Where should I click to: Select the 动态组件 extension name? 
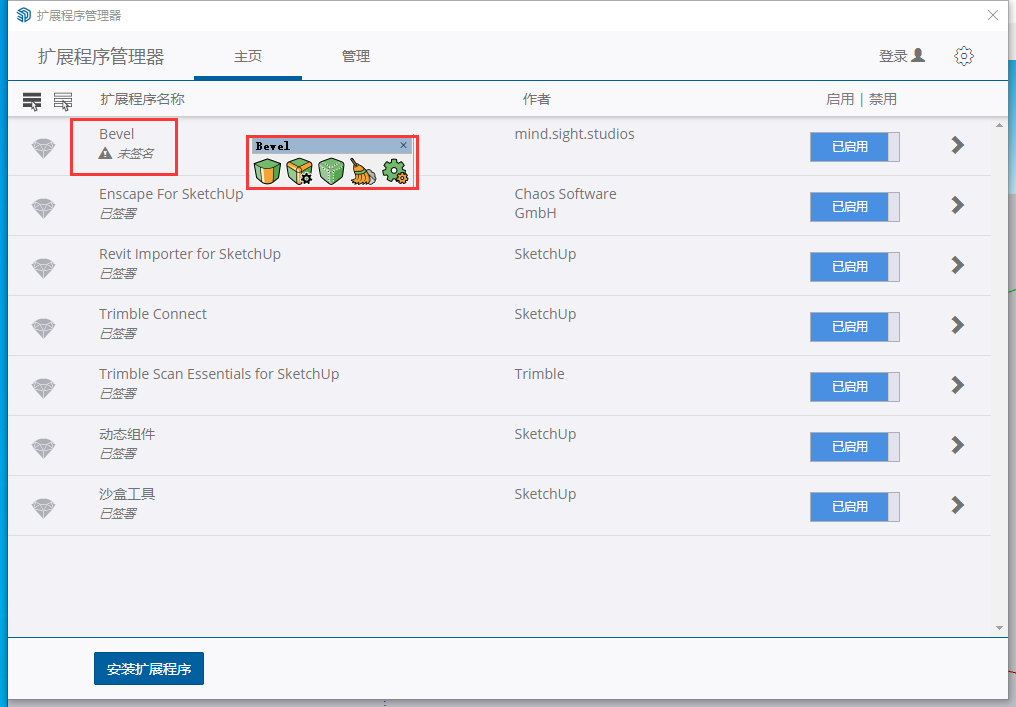click(x=127, y=434)
